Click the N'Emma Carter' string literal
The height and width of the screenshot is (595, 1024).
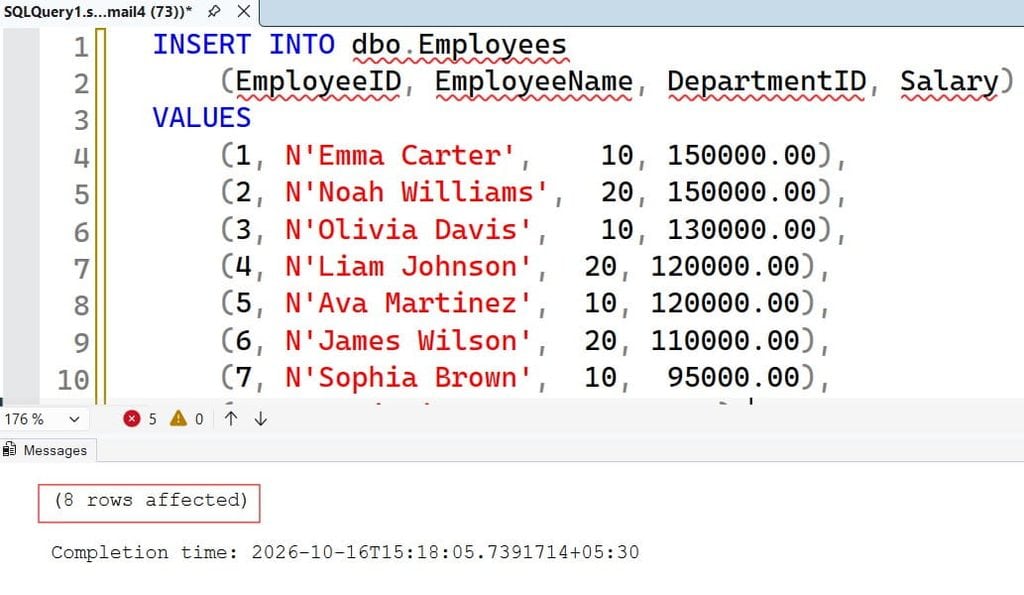(x=400, y=155)
